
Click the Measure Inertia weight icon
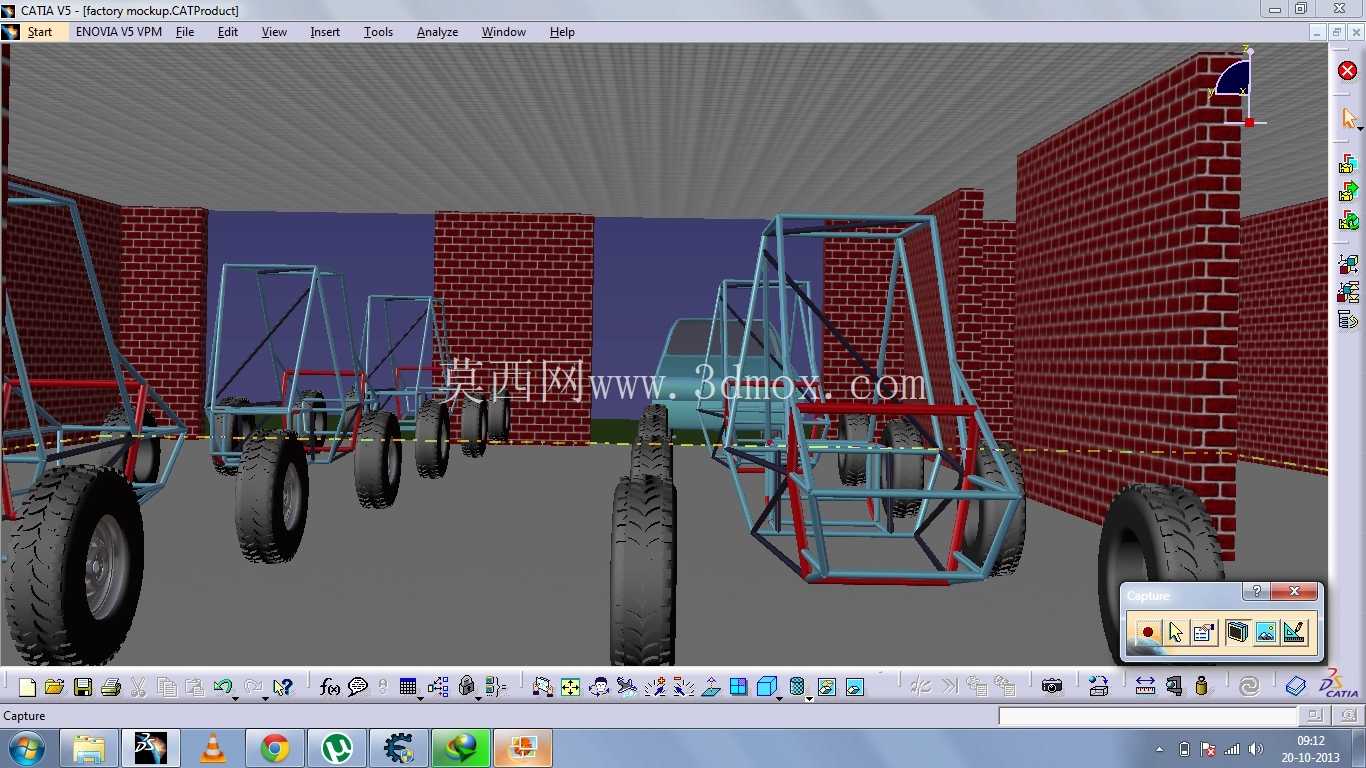(x=1202, y=687)
